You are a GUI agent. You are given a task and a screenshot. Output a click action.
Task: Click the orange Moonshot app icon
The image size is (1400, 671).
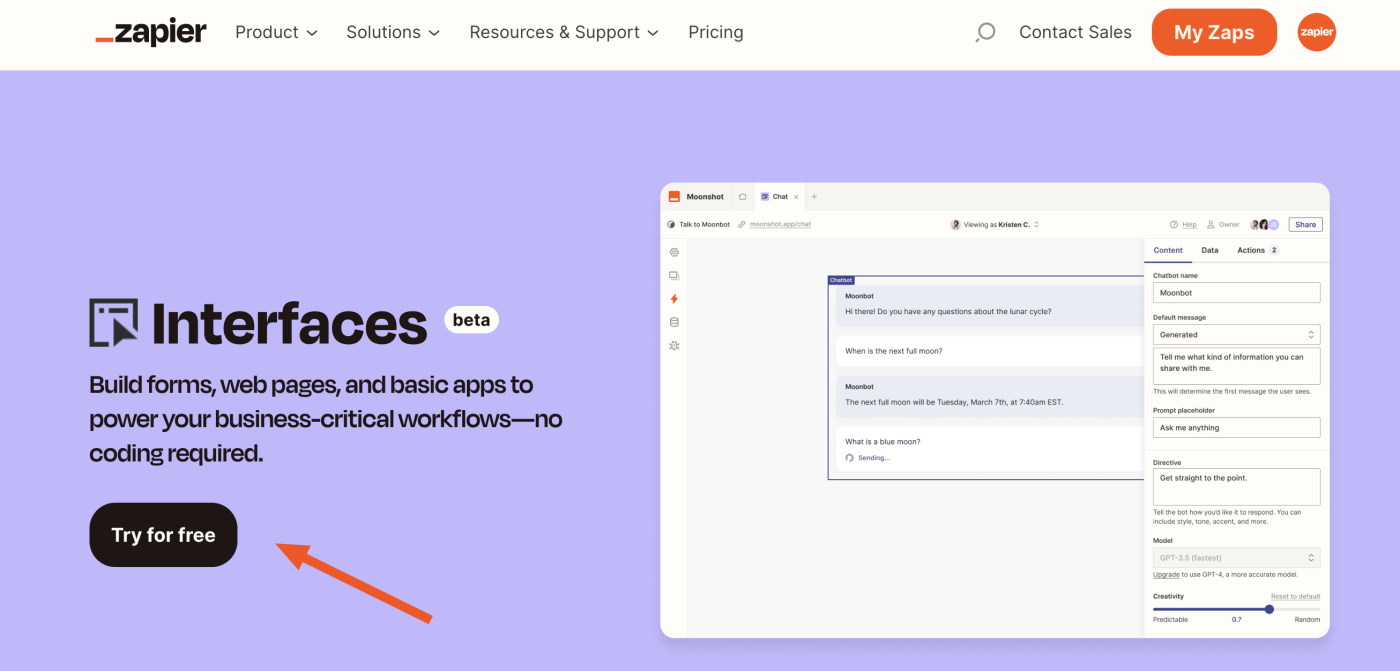675,196
